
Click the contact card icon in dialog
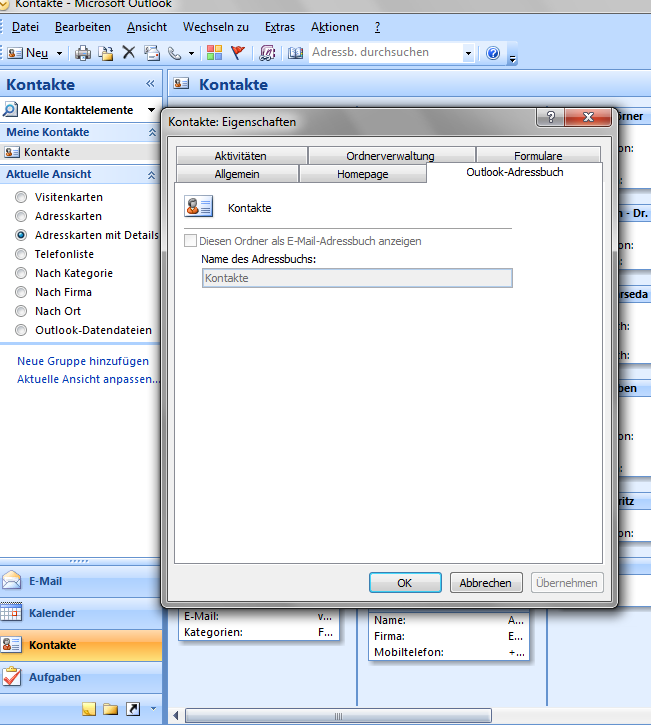pos(199,206)
